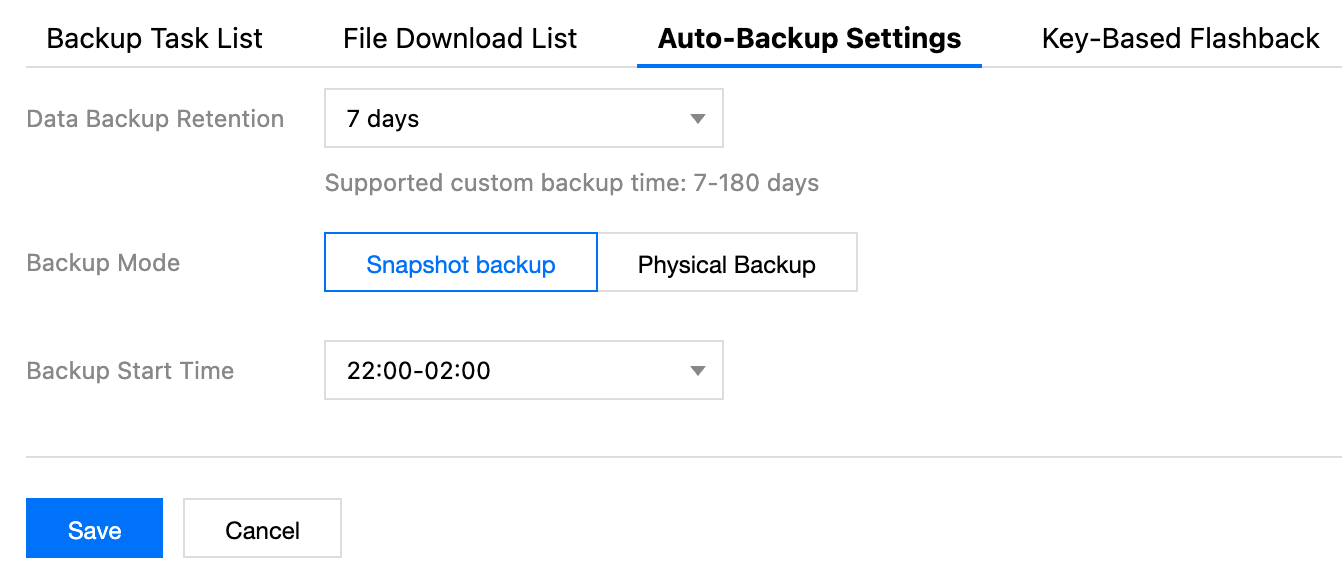This screenshot has width=1342, height=582.
Task: Switch backup mode to Physical Backup
Action: pos(727,264)
